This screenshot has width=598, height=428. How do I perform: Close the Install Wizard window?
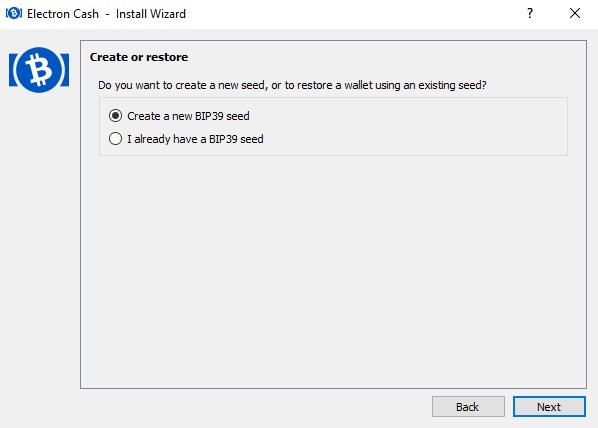point(575,14)
